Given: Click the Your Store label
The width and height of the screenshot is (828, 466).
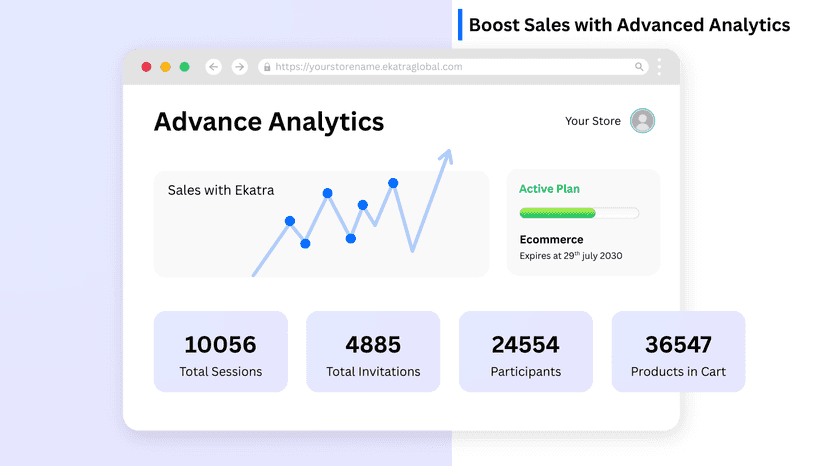Looking at the screenshot, I should click(592, 121).
